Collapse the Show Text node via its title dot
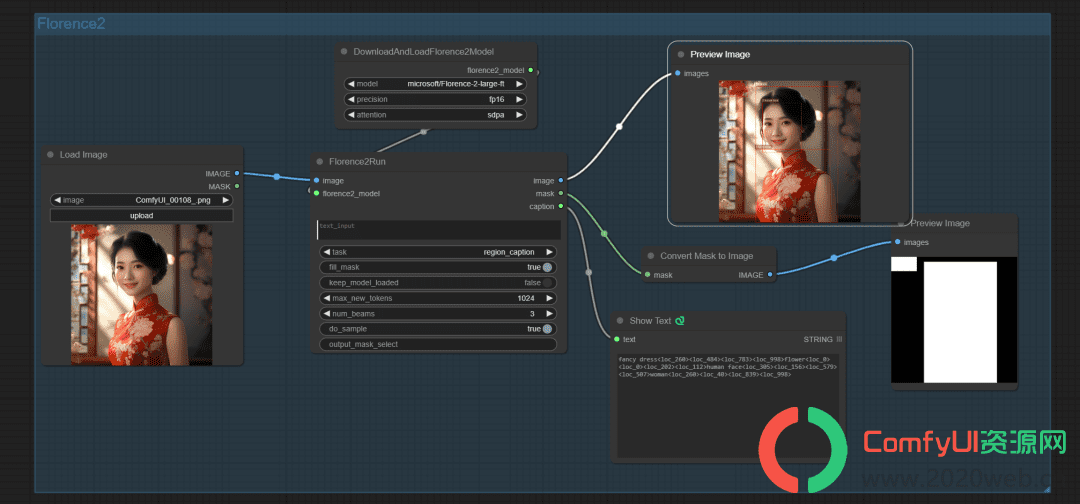Screen dimensions: 1080x504 [619, 321]
